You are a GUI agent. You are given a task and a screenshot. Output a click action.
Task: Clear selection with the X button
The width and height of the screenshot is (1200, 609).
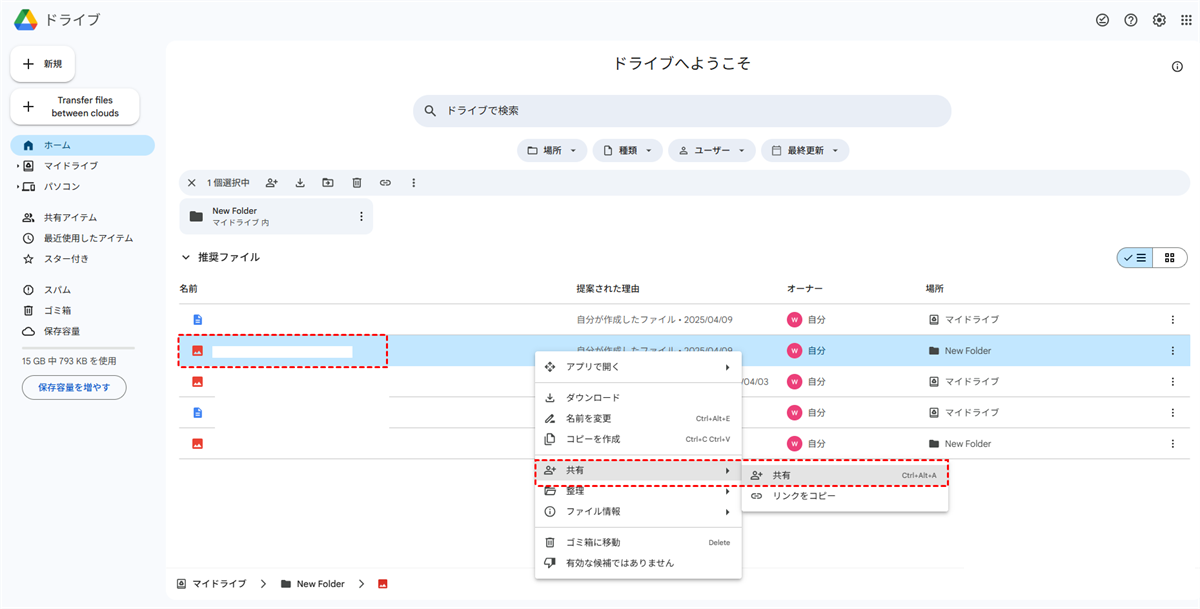click(x=192, y=183)
